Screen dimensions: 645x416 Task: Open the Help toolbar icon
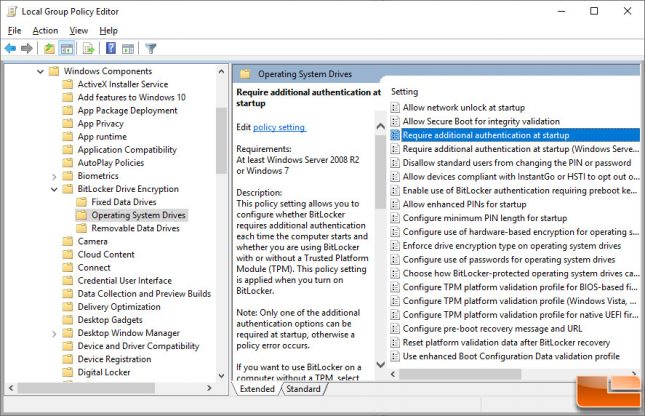(x=111, y=48)
